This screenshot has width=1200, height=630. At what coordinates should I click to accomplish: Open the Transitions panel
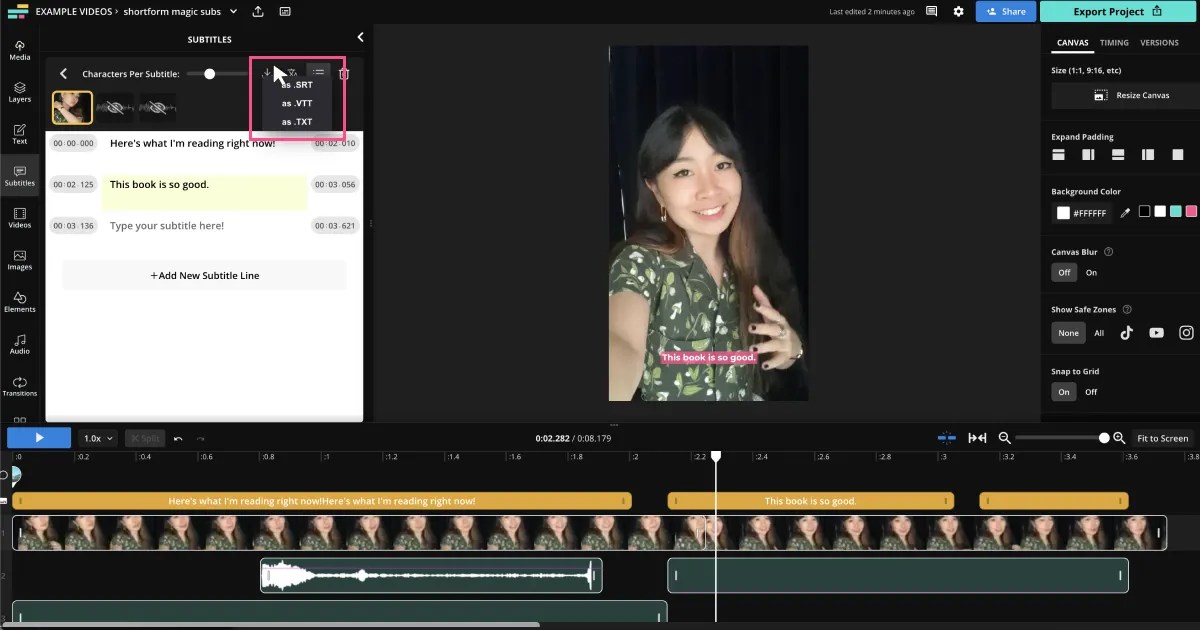(19, 386)
